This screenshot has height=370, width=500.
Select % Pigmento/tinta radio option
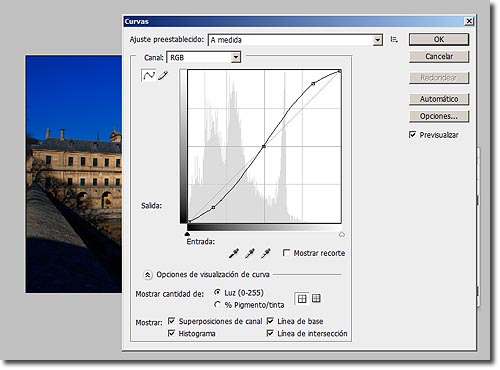pos(217,304)
